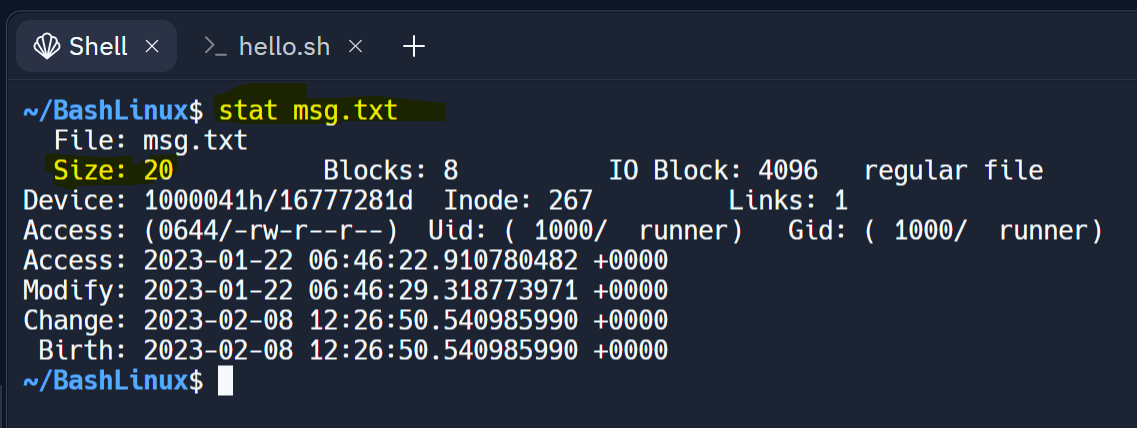This screenshot has width=1137, height=428.
Task: Click the 'Device: 1000041h/16777281d' value
Action: [218, 200]
